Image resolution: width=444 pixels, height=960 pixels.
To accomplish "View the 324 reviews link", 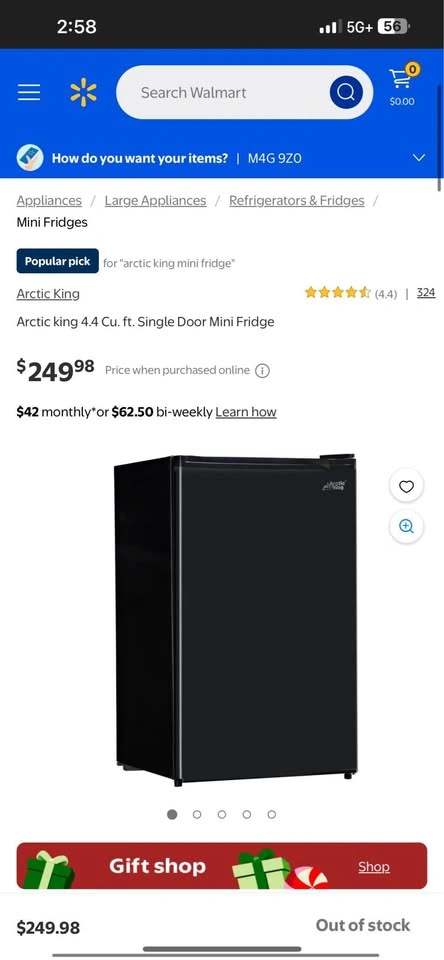I will coord(426,293).
